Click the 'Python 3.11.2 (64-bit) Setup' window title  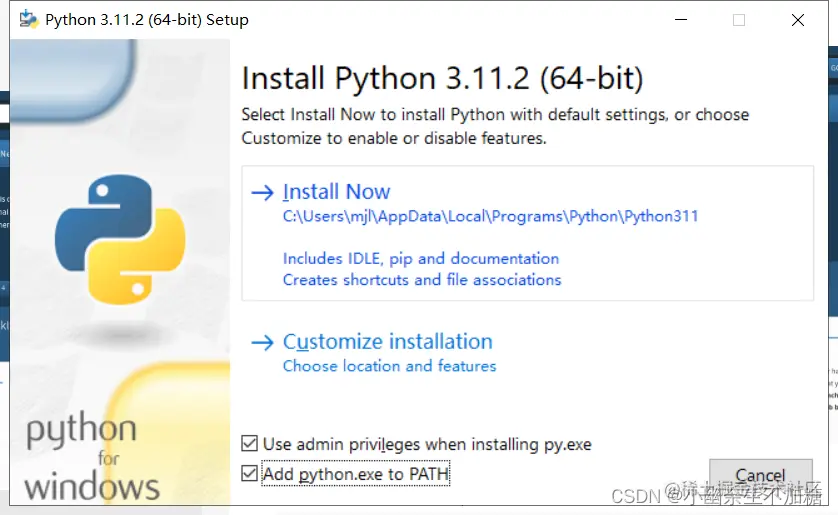click(x=146, y=20)
